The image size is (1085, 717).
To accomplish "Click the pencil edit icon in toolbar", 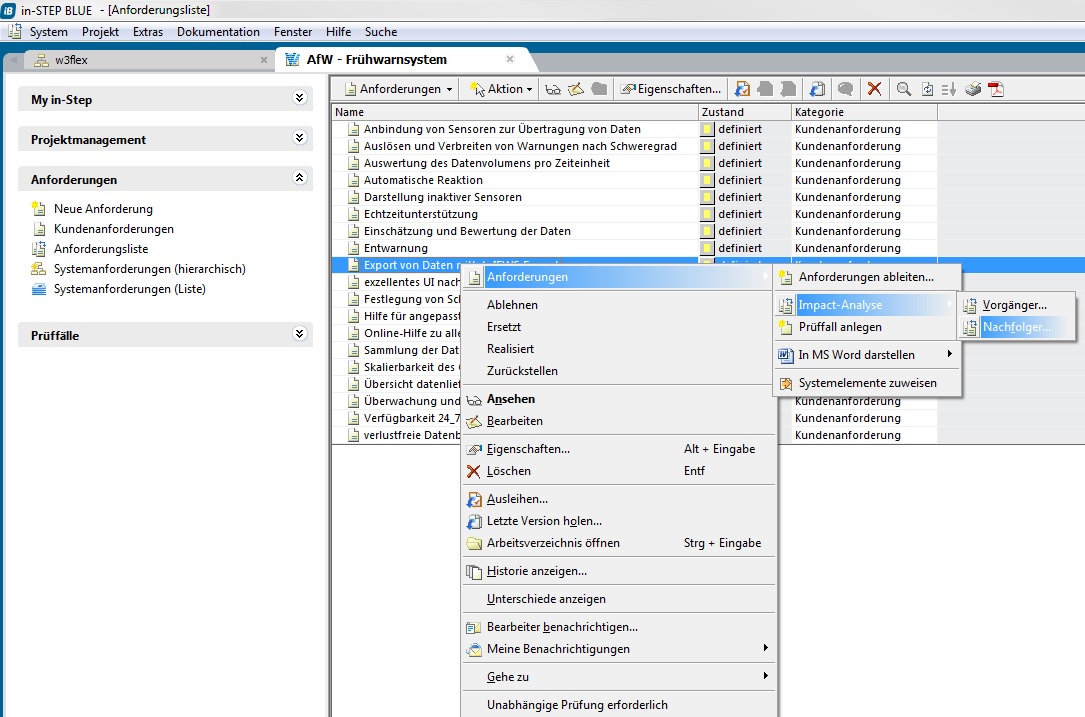I will 576,89.
